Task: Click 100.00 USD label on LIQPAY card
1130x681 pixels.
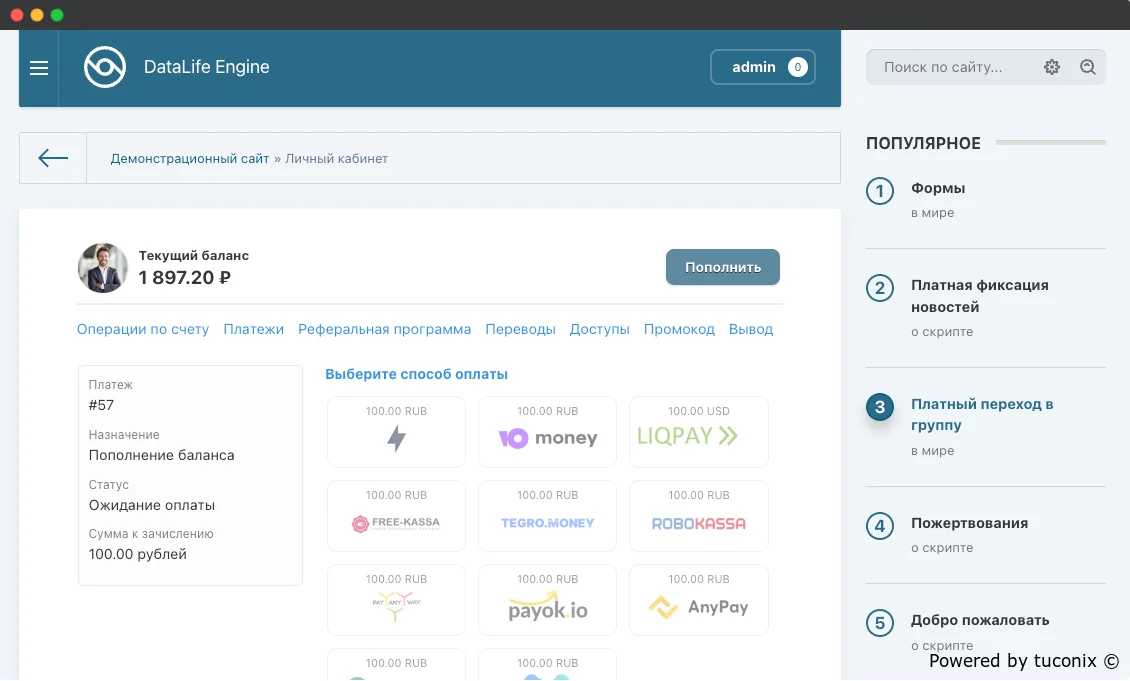Action: [698, 411]
